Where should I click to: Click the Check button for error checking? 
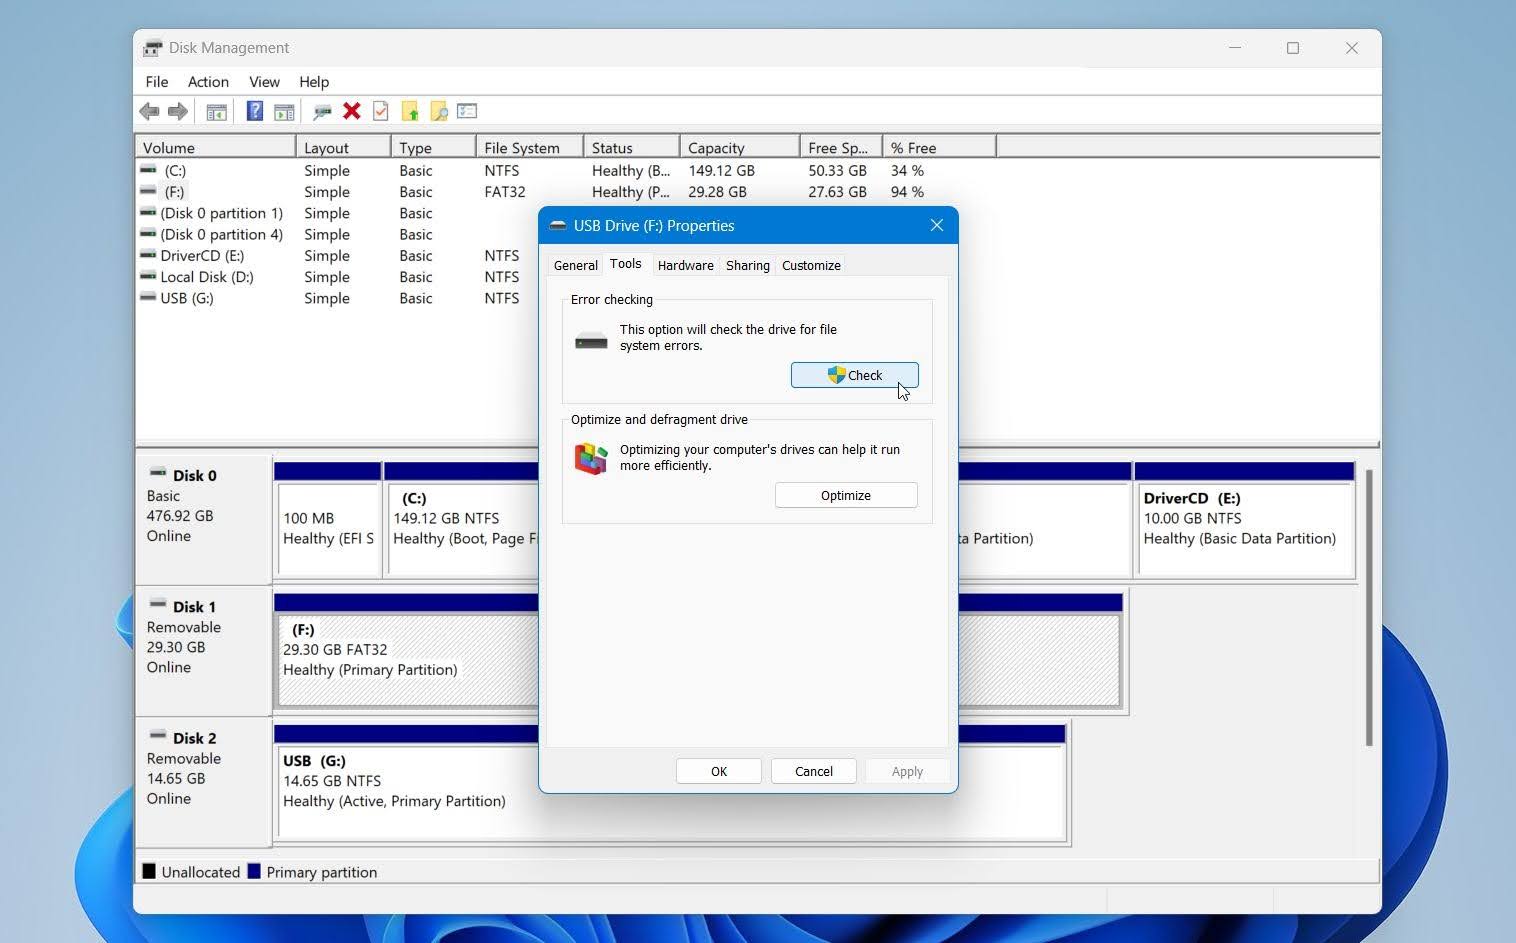[855, 375]
